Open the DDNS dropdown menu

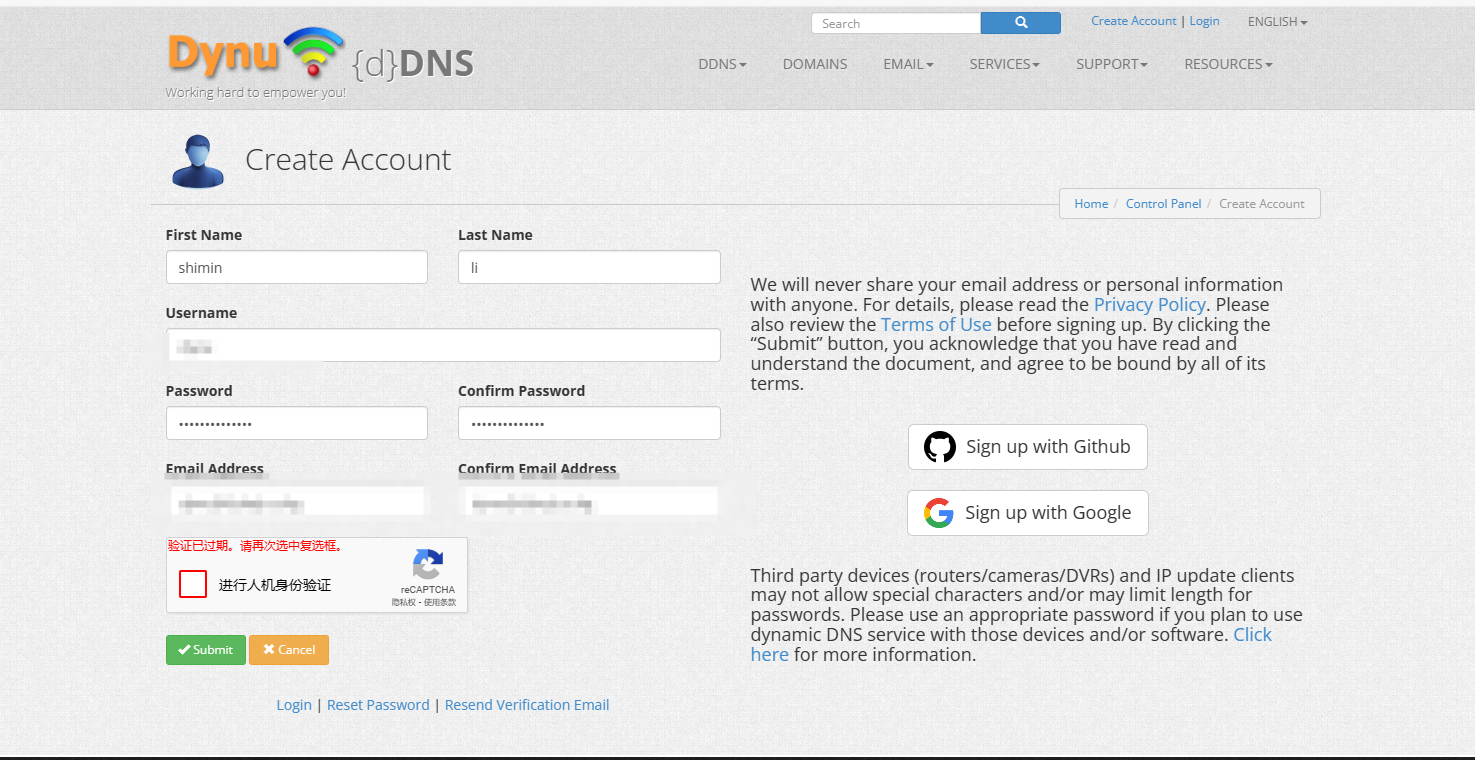tap(723, 64)
